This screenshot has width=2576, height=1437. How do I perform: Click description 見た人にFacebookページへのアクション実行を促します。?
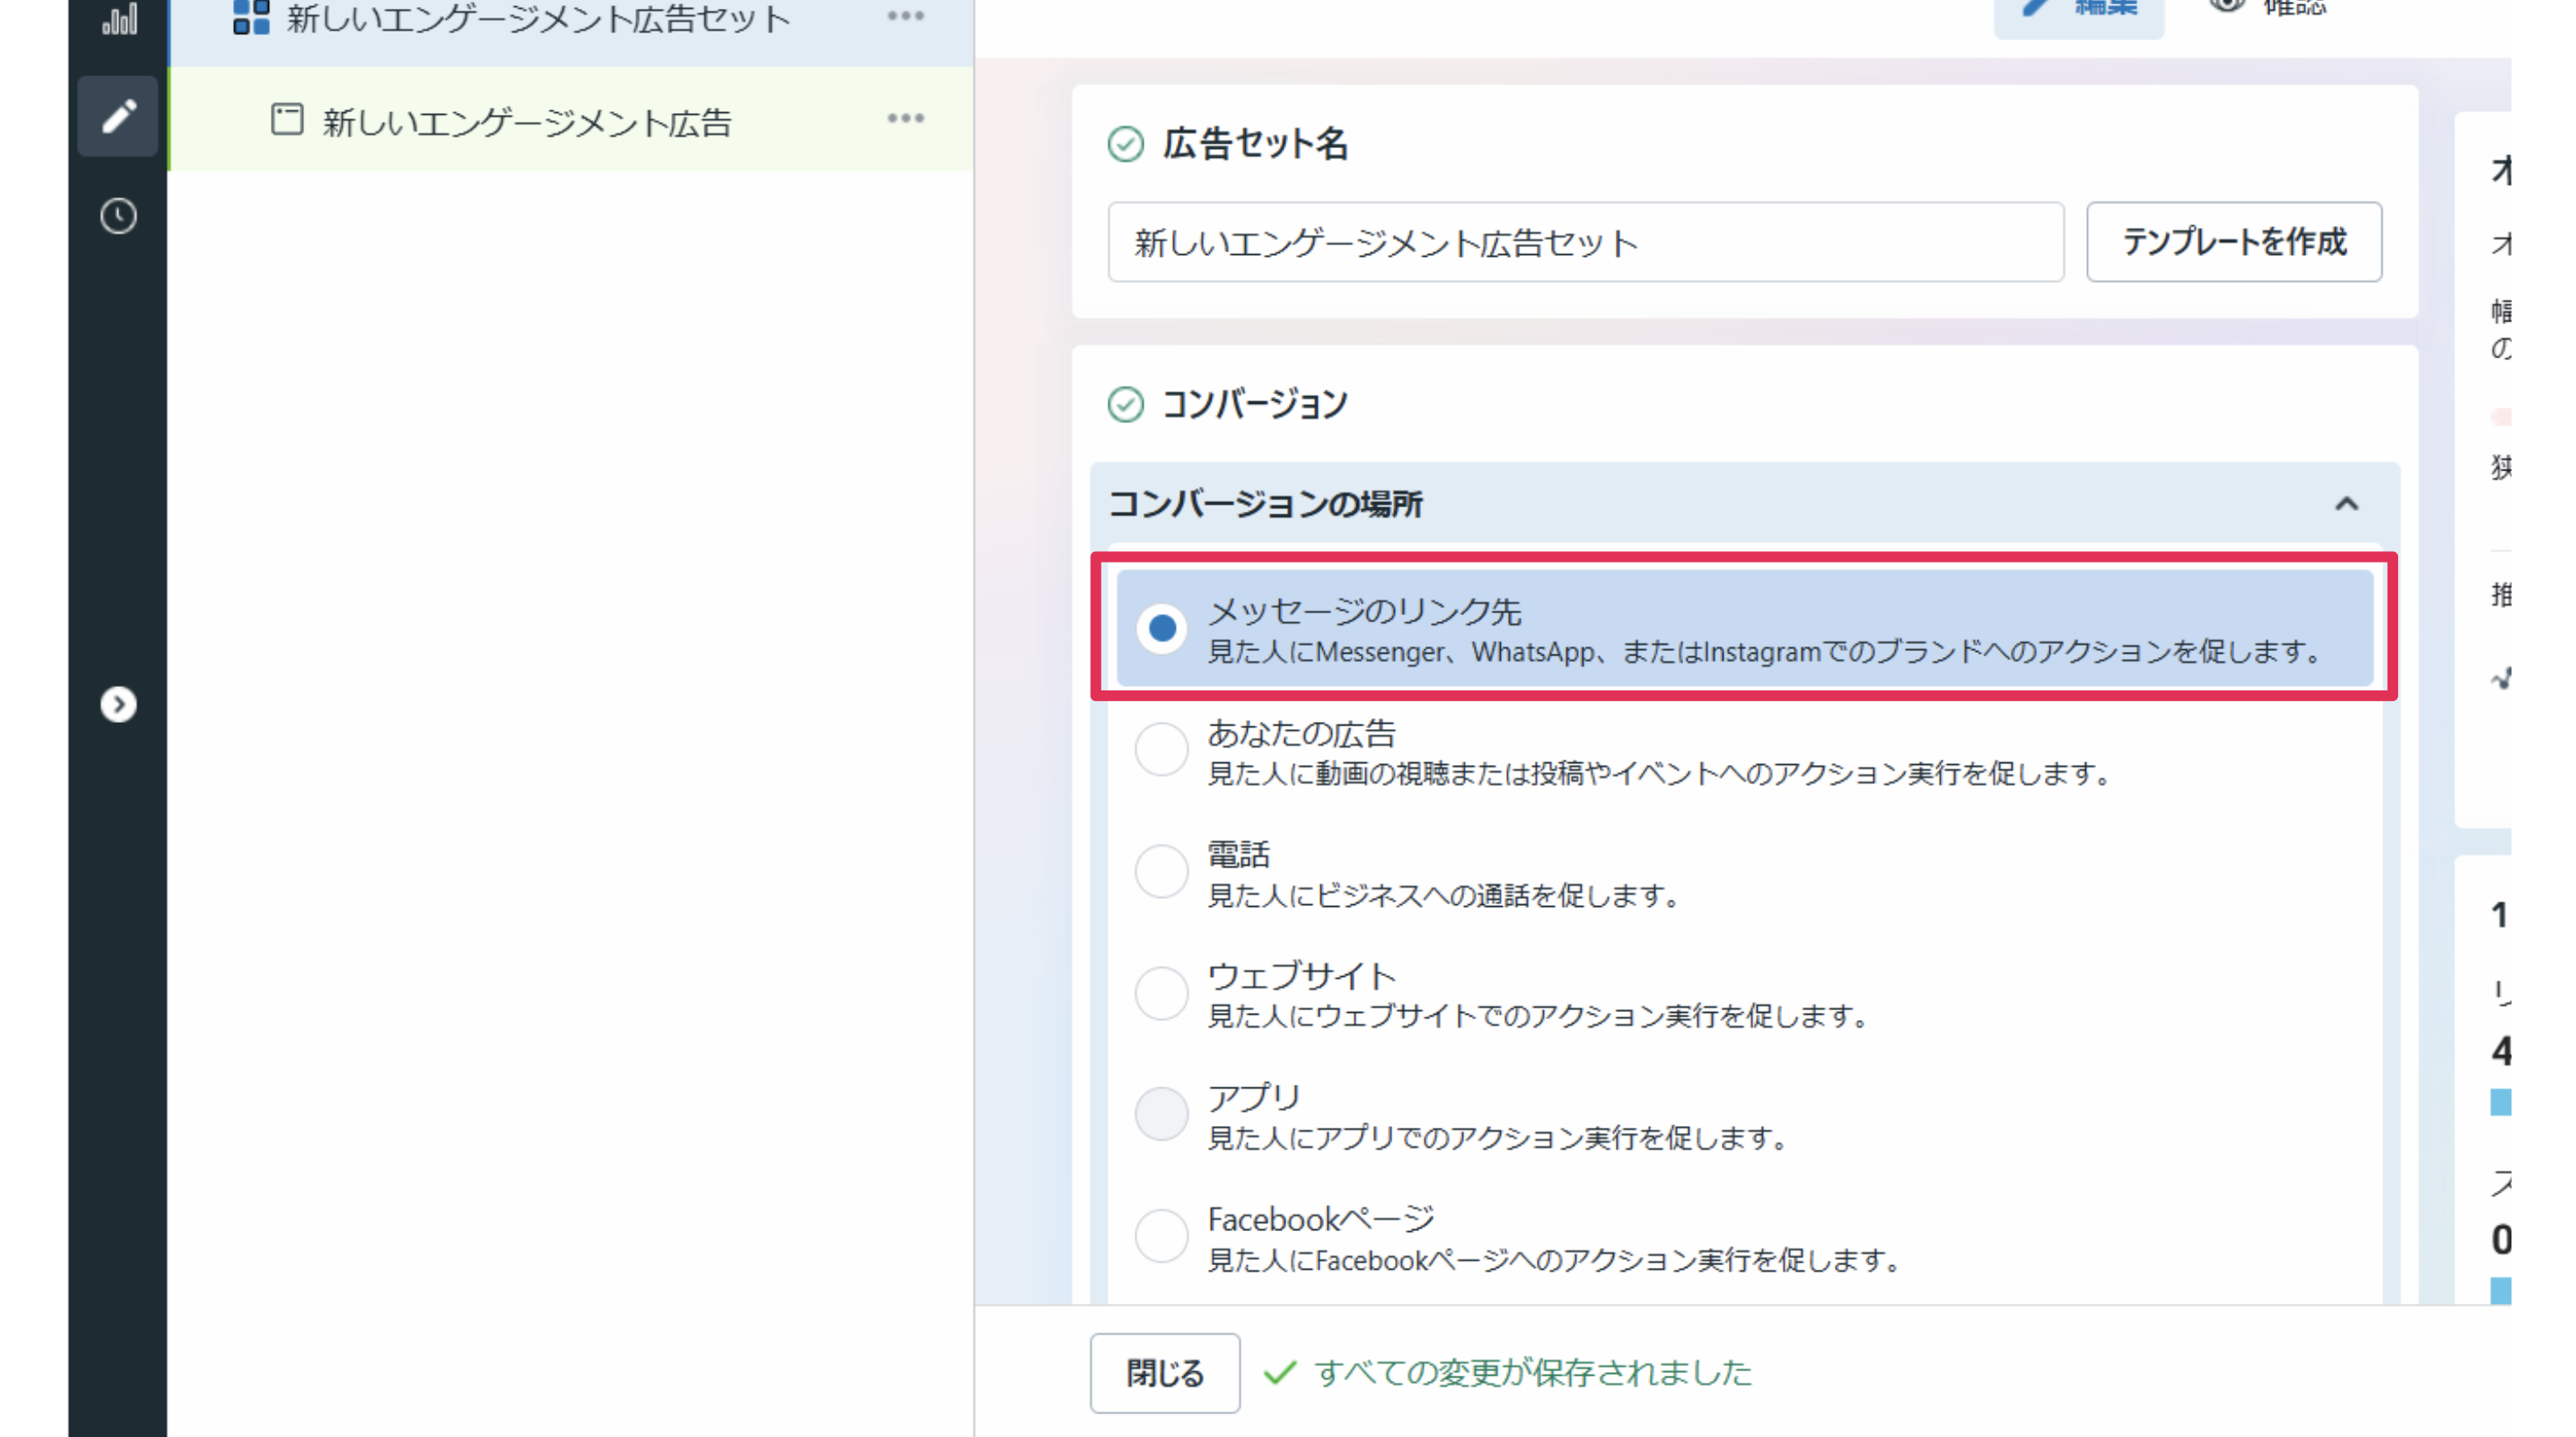tap(1556, 1260)
